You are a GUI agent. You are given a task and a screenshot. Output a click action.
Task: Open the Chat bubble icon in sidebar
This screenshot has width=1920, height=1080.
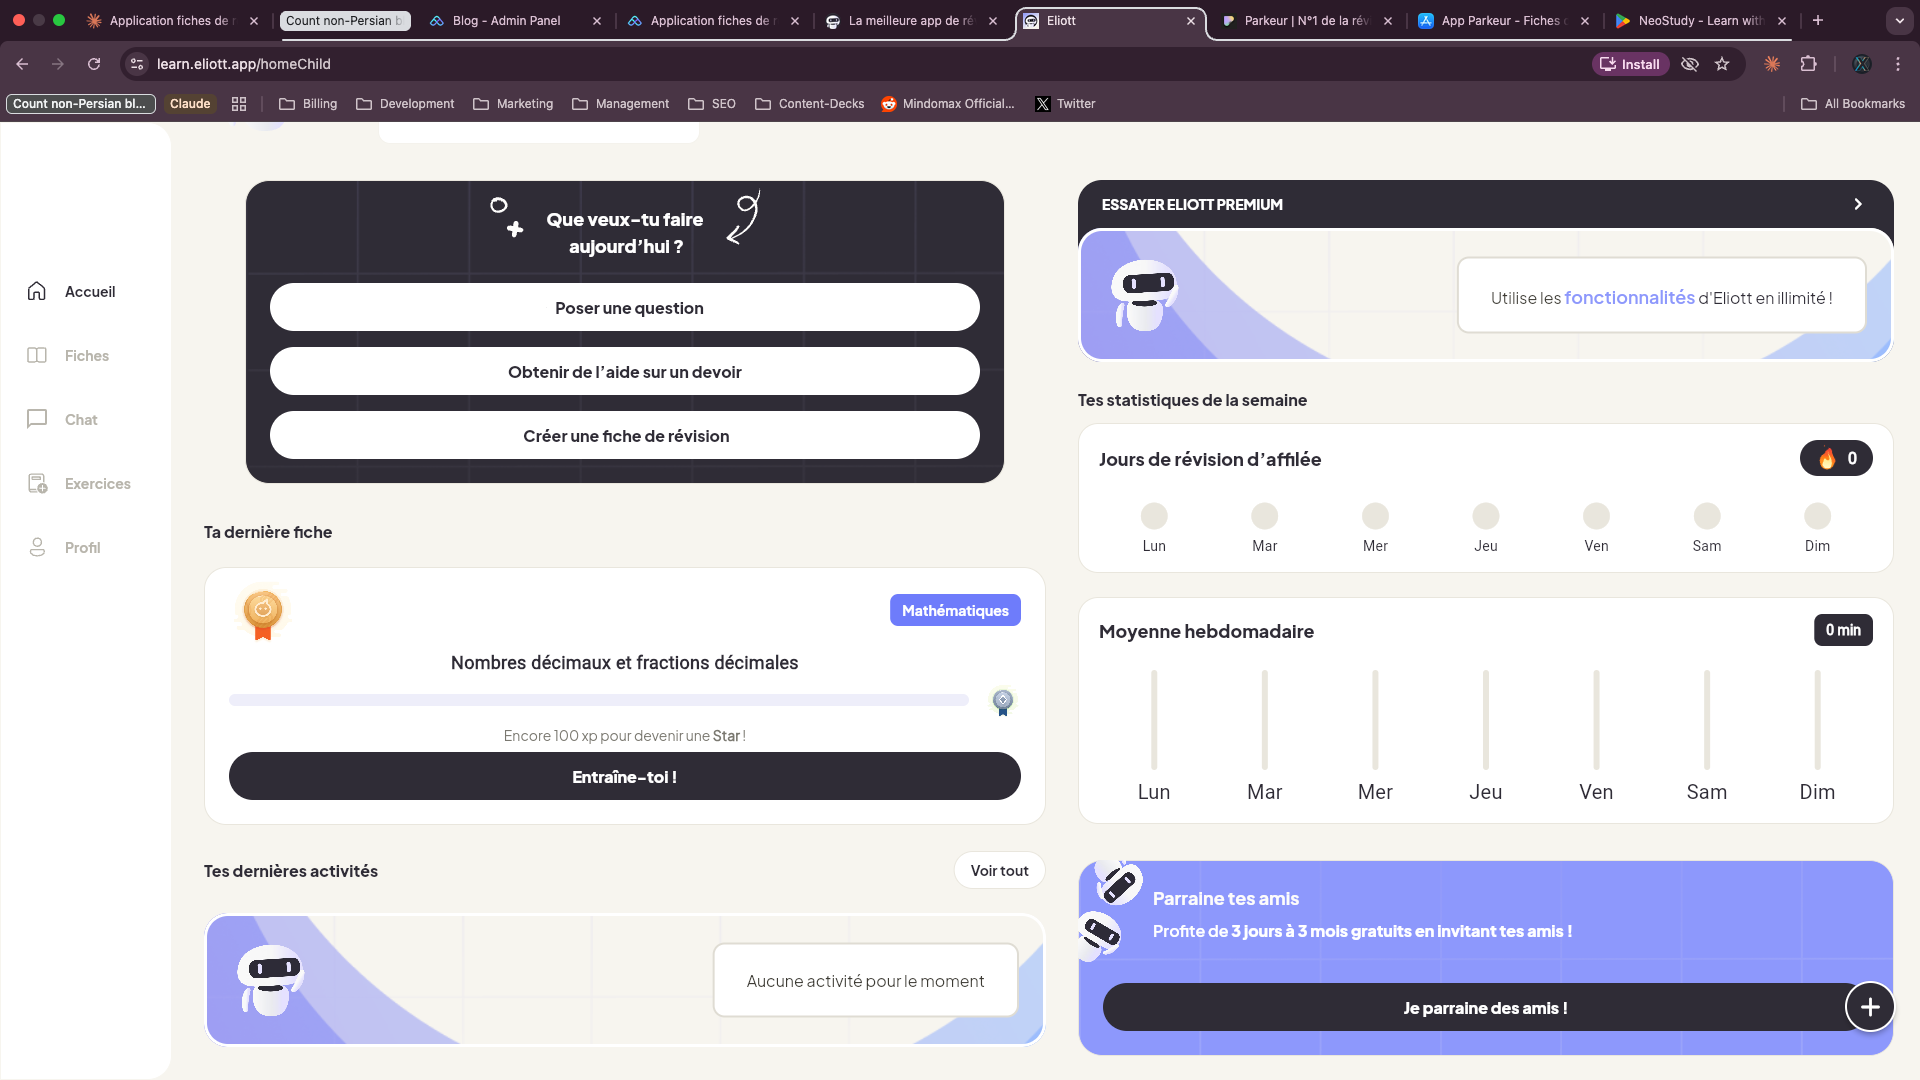point(37,419)
